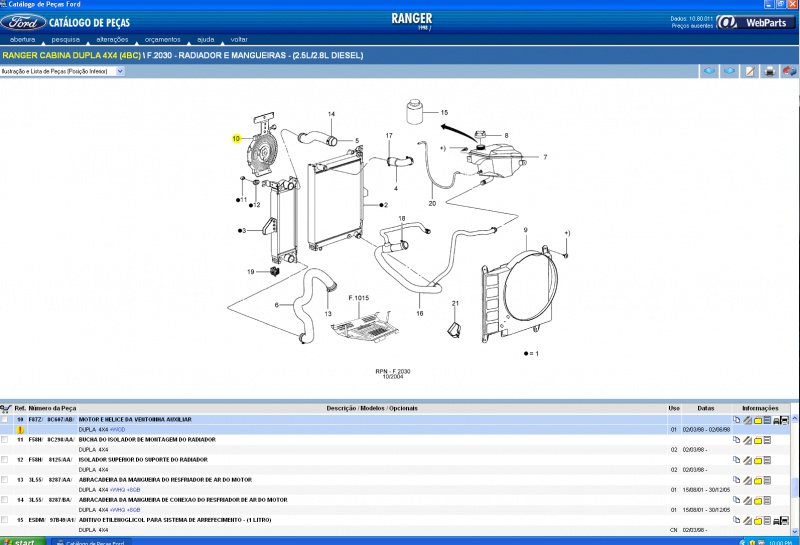Image resolution: width=800 pixels, height=545 pixels.
Task: Click the Datas column header
Action: point(706,408)
